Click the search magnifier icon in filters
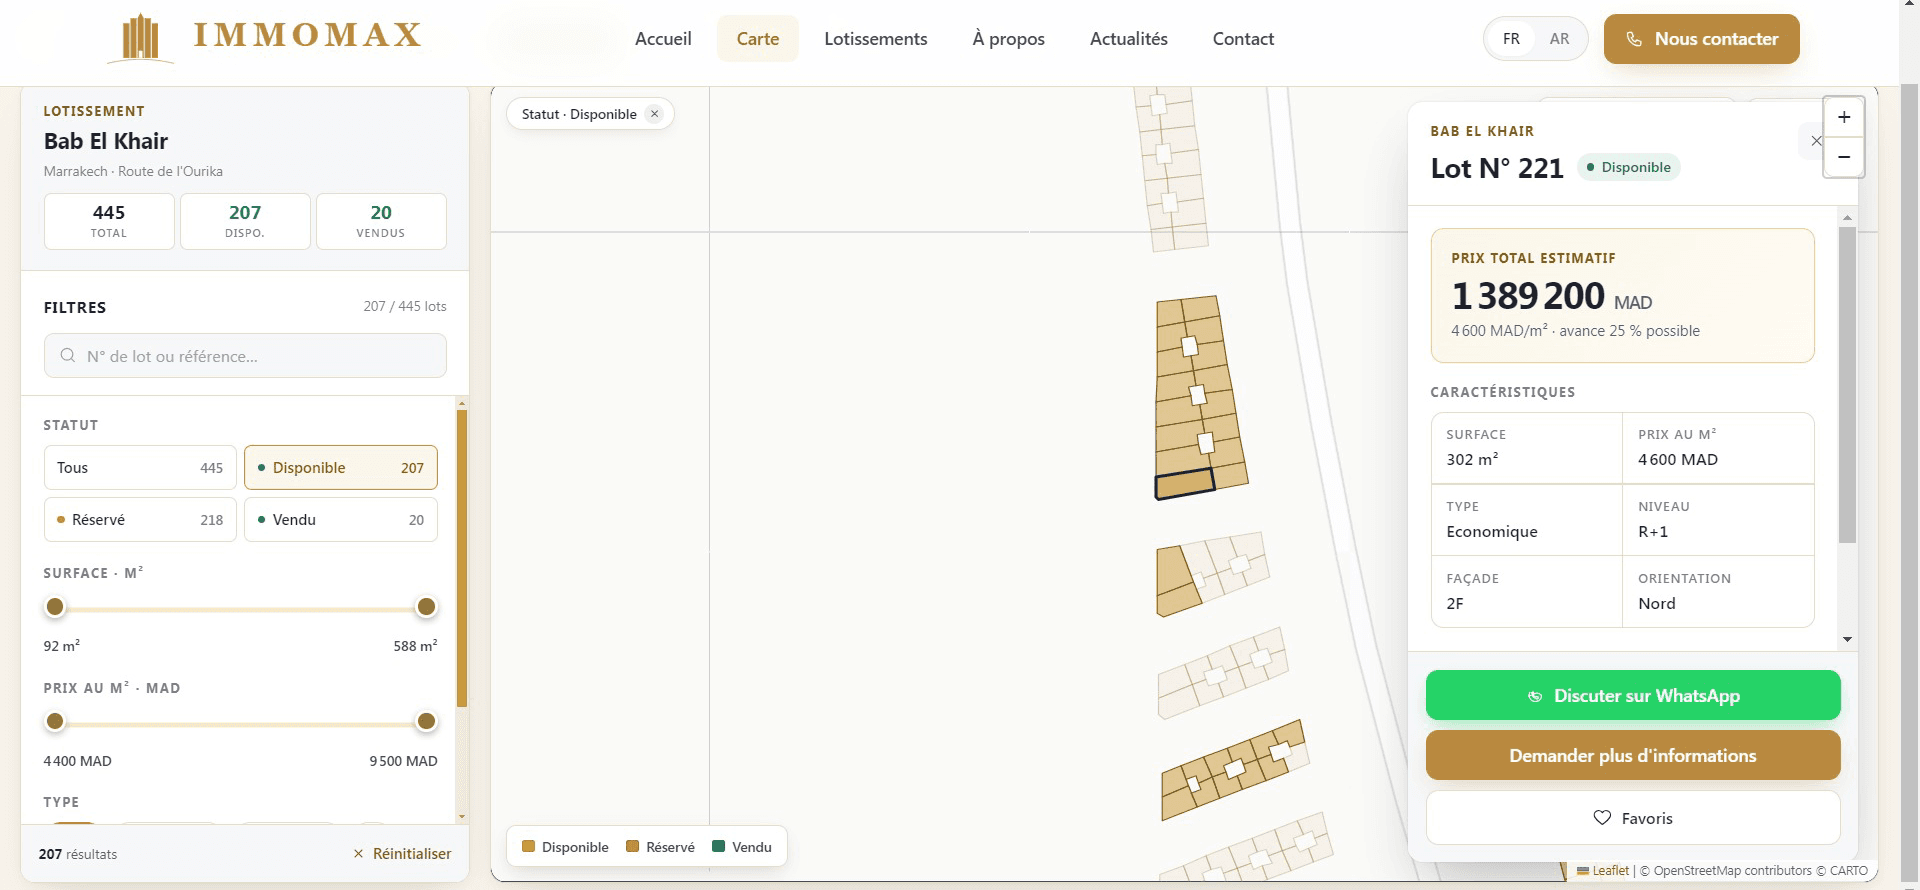The width and height of the screenshot is (1920, 890). pyautogui.click(x=68, y=356)
